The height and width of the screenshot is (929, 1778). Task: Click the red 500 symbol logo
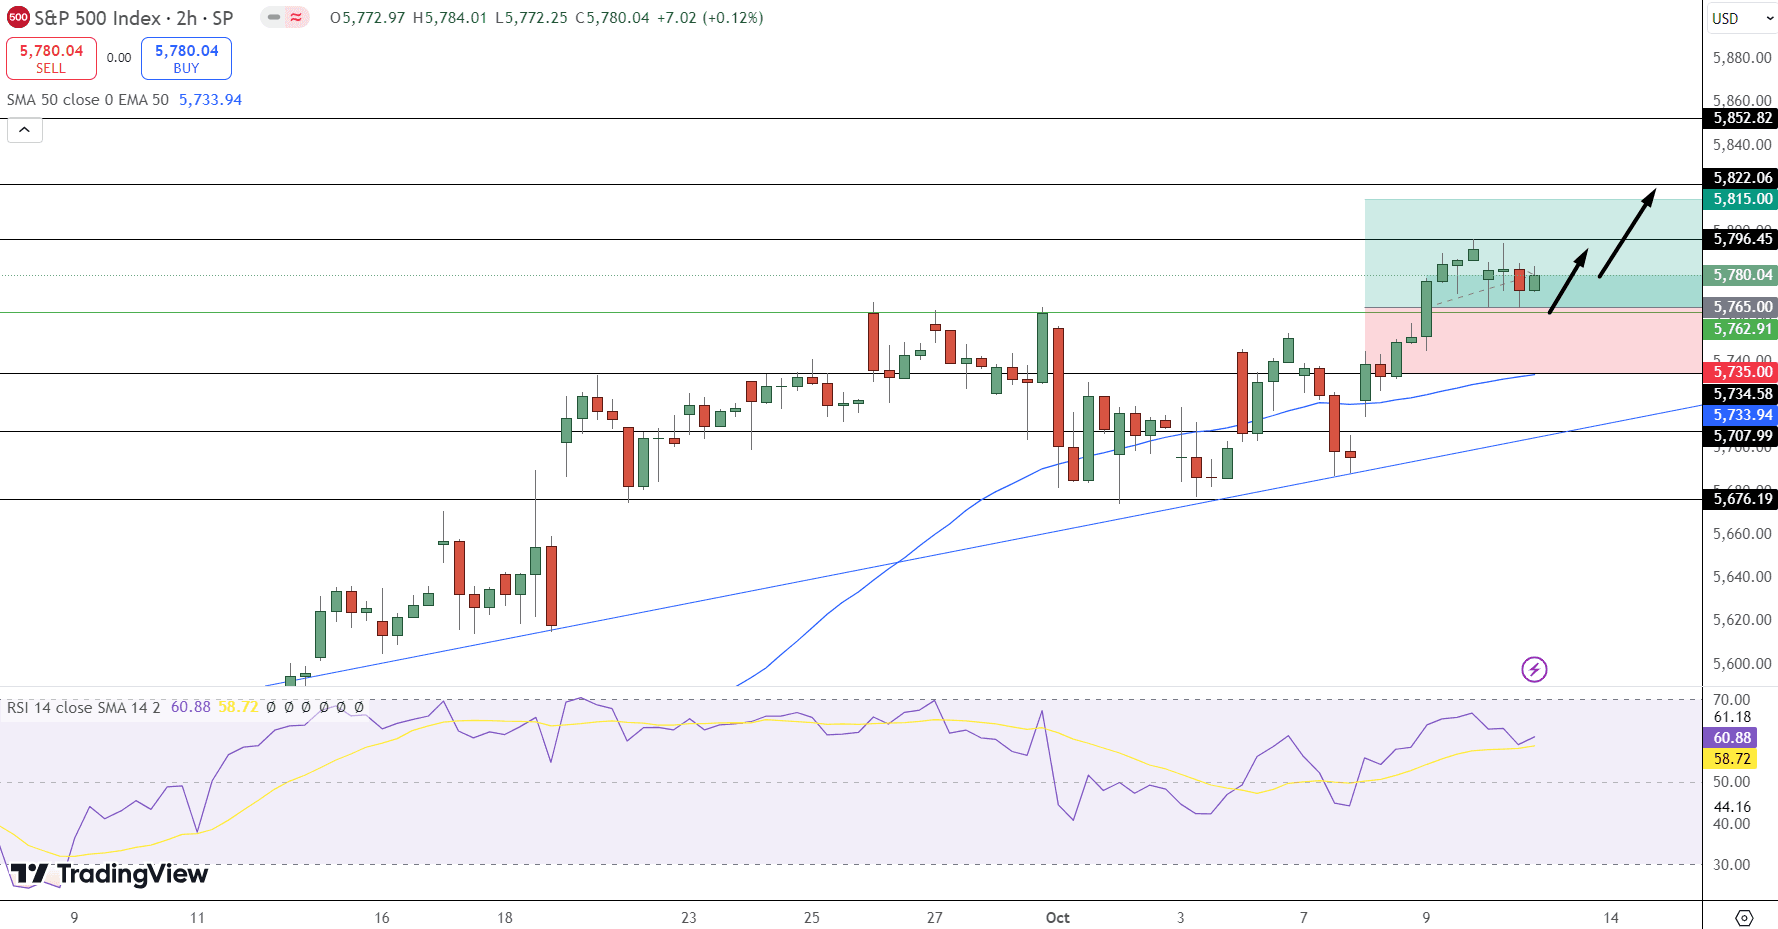[18, 18]
